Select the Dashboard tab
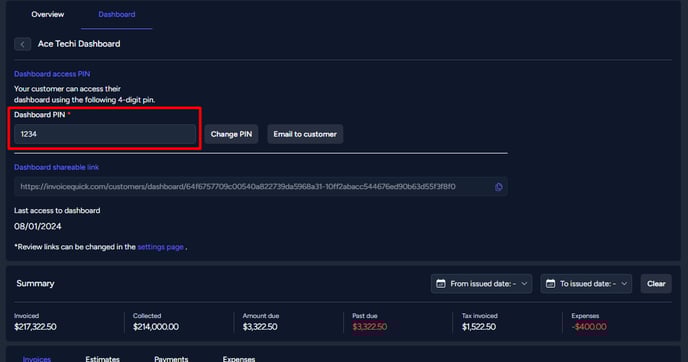 pyautogui.click(x=117, y=14)
